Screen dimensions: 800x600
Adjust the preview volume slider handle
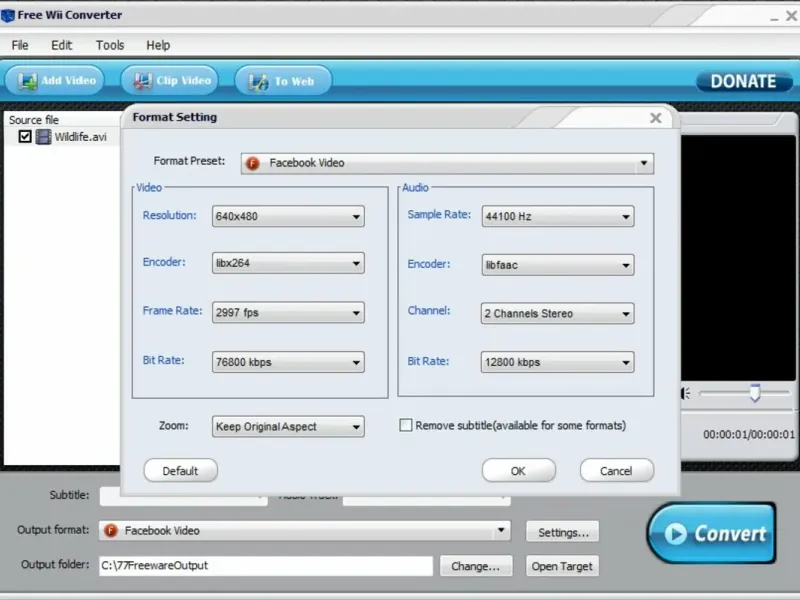click(x=755, y=393)
